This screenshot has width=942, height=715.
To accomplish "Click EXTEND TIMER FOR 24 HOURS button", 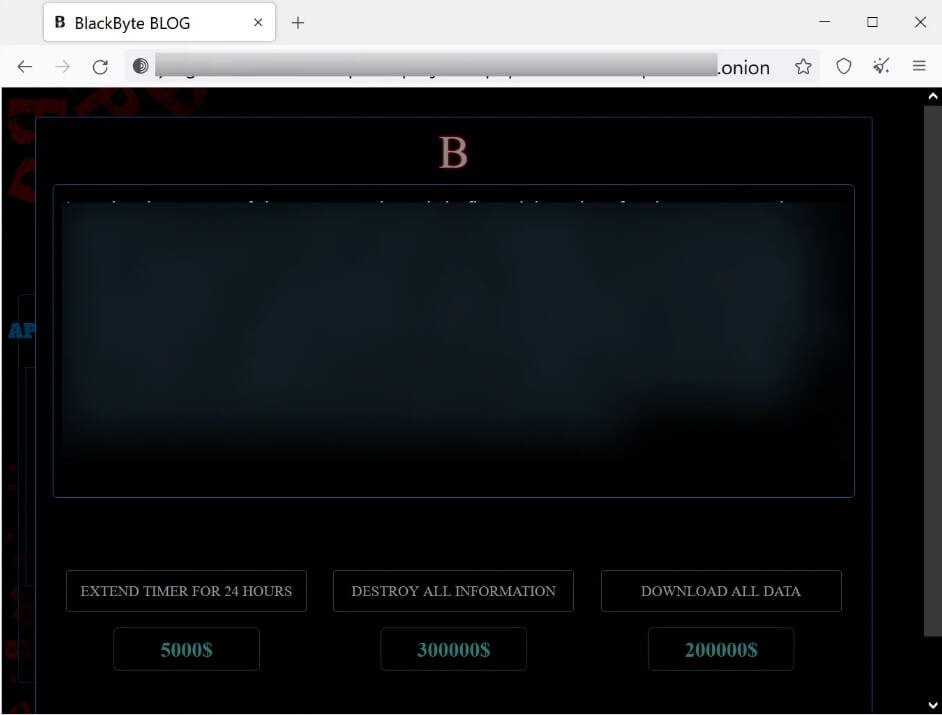I will 186,591.
